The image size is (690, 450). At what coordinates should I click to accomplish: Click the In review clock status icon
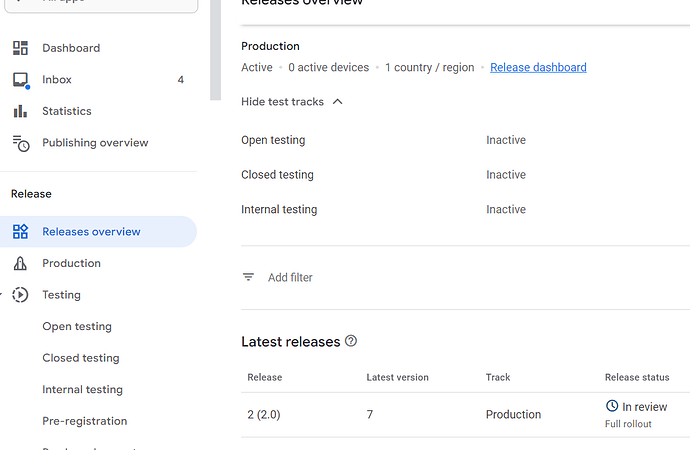tap(612, 406)
